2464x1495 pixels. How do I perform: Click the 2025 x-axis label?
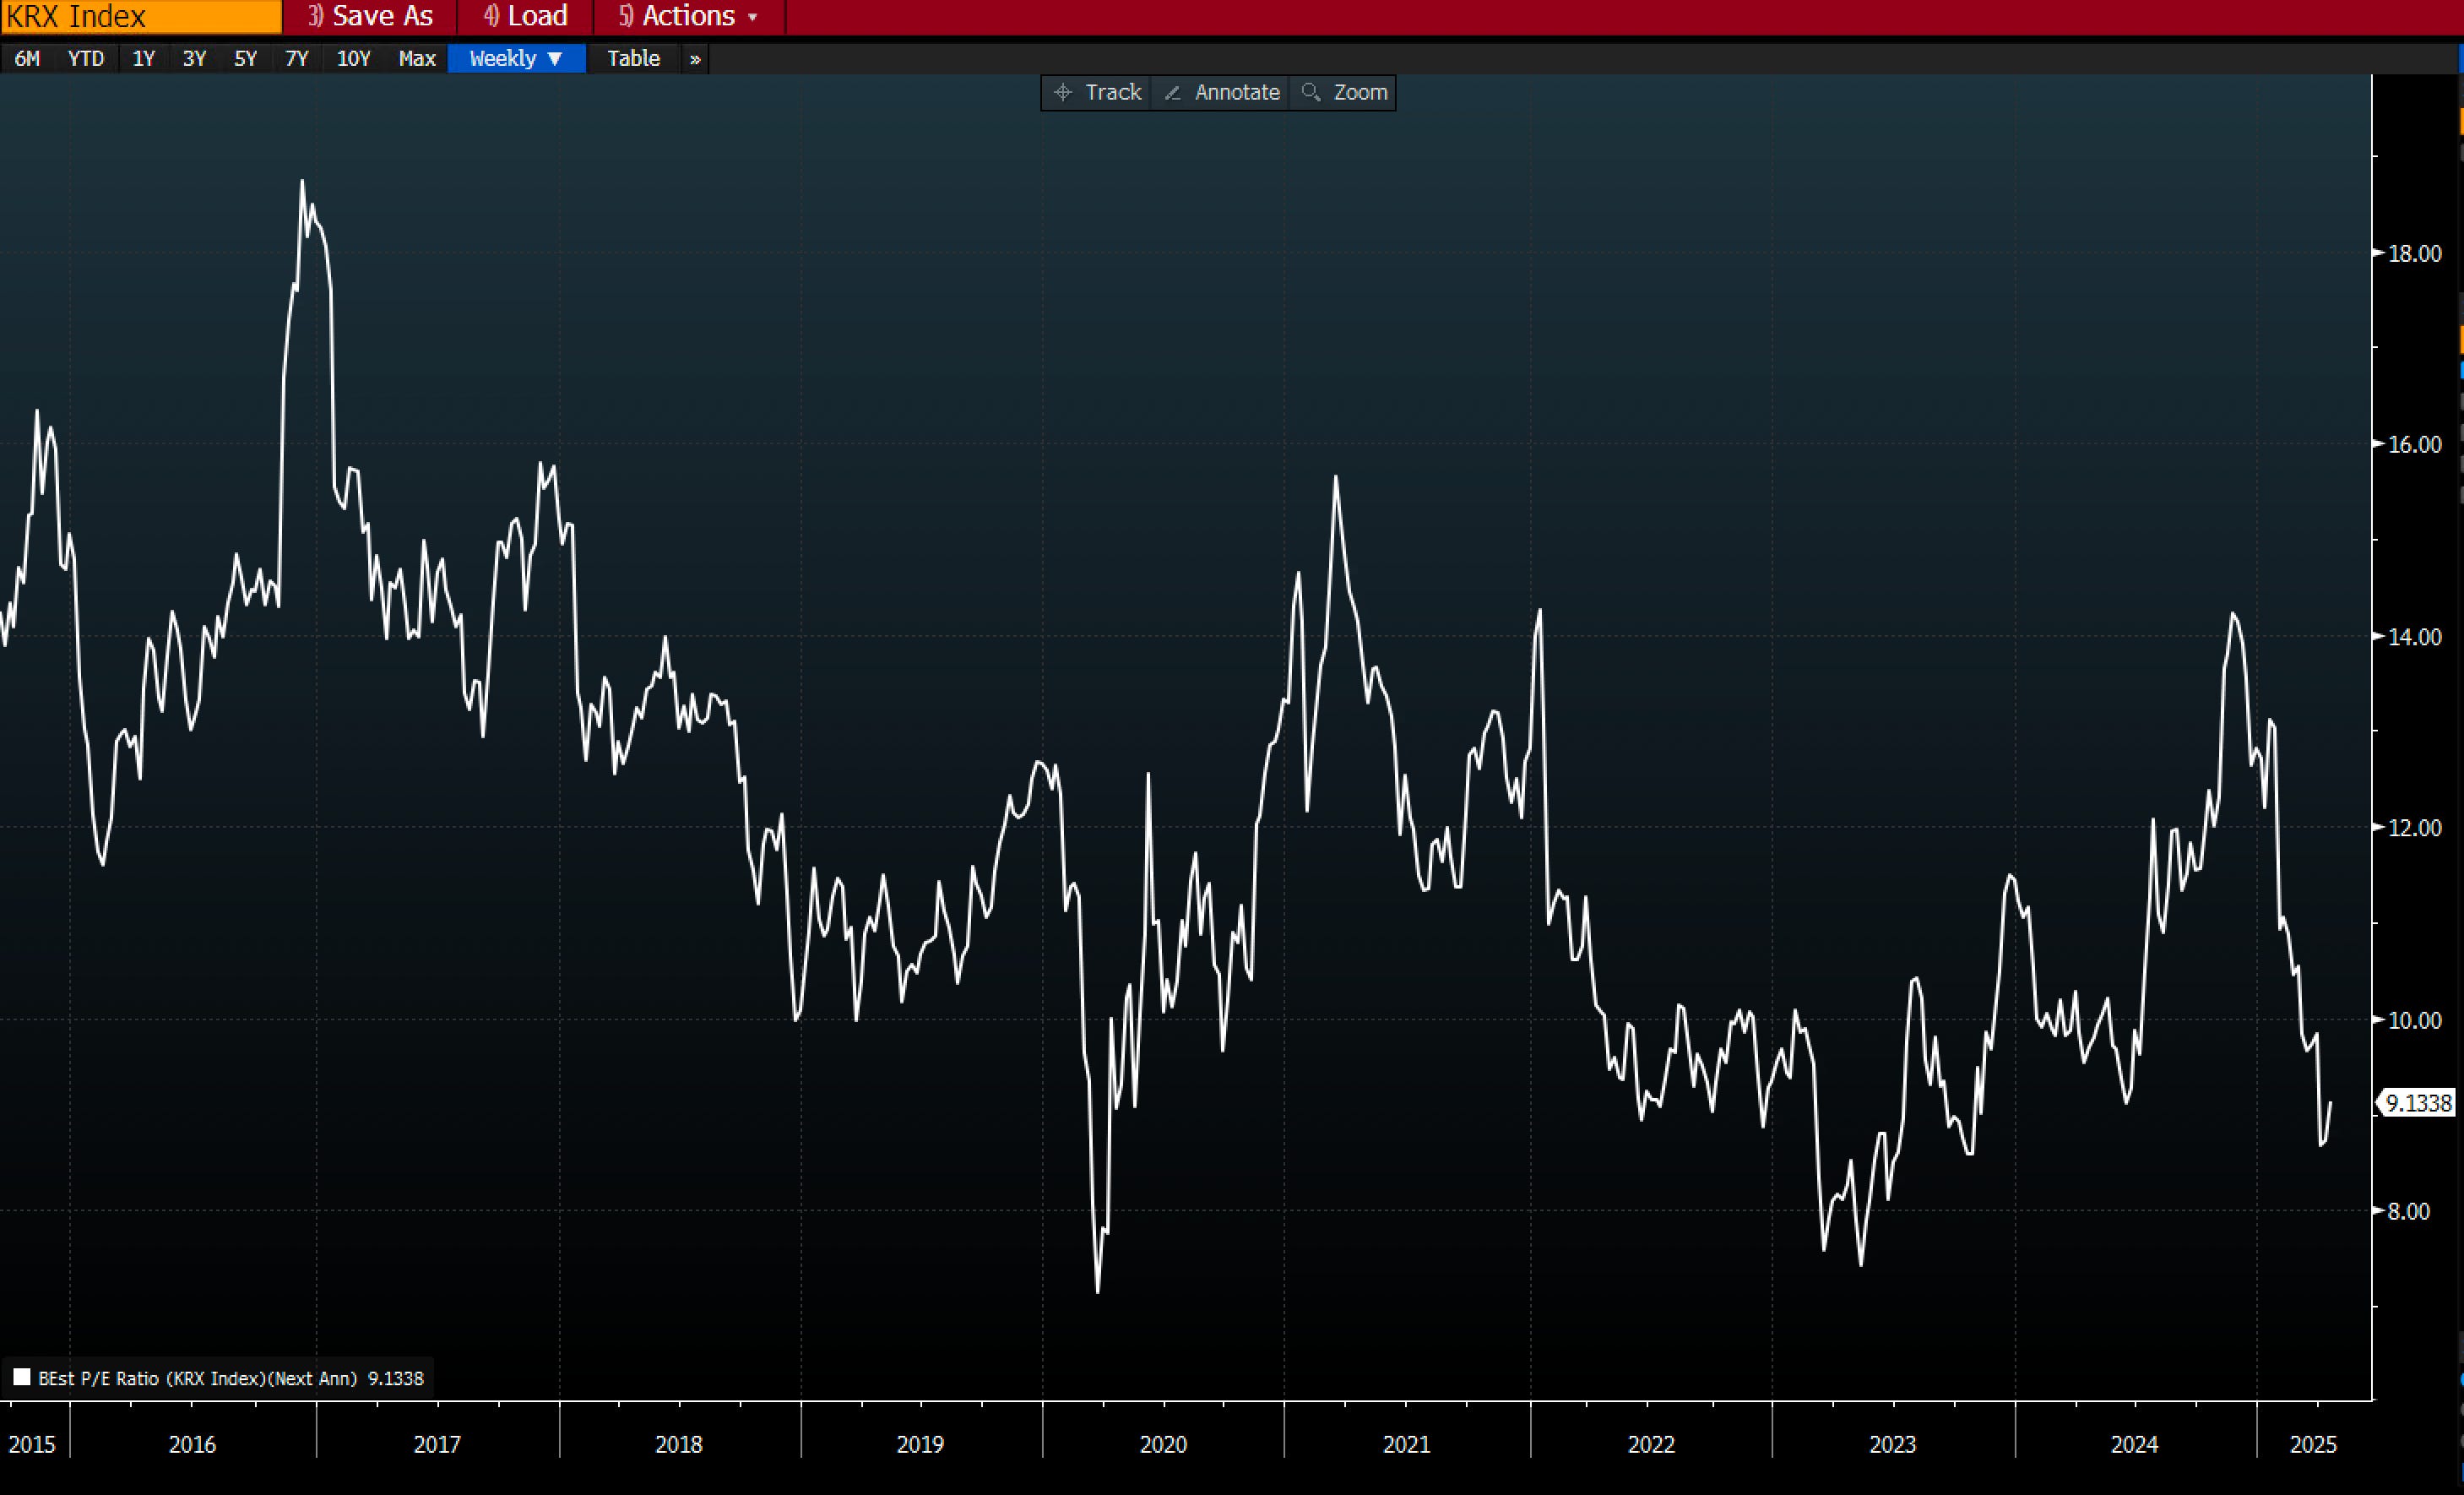pos(2314,1445)
